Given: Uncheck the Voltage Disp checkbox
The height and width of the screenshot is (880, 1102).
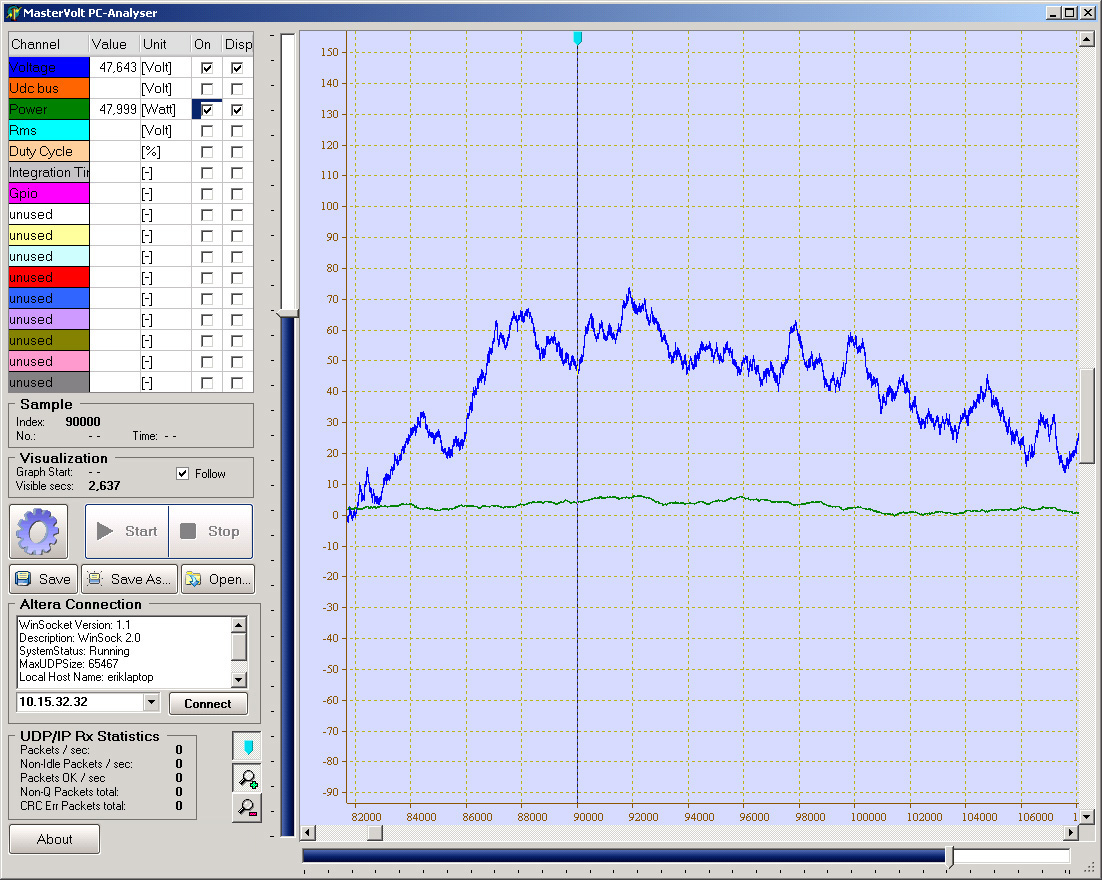Looking at the screenshot, I should click(x=237, y=68).
